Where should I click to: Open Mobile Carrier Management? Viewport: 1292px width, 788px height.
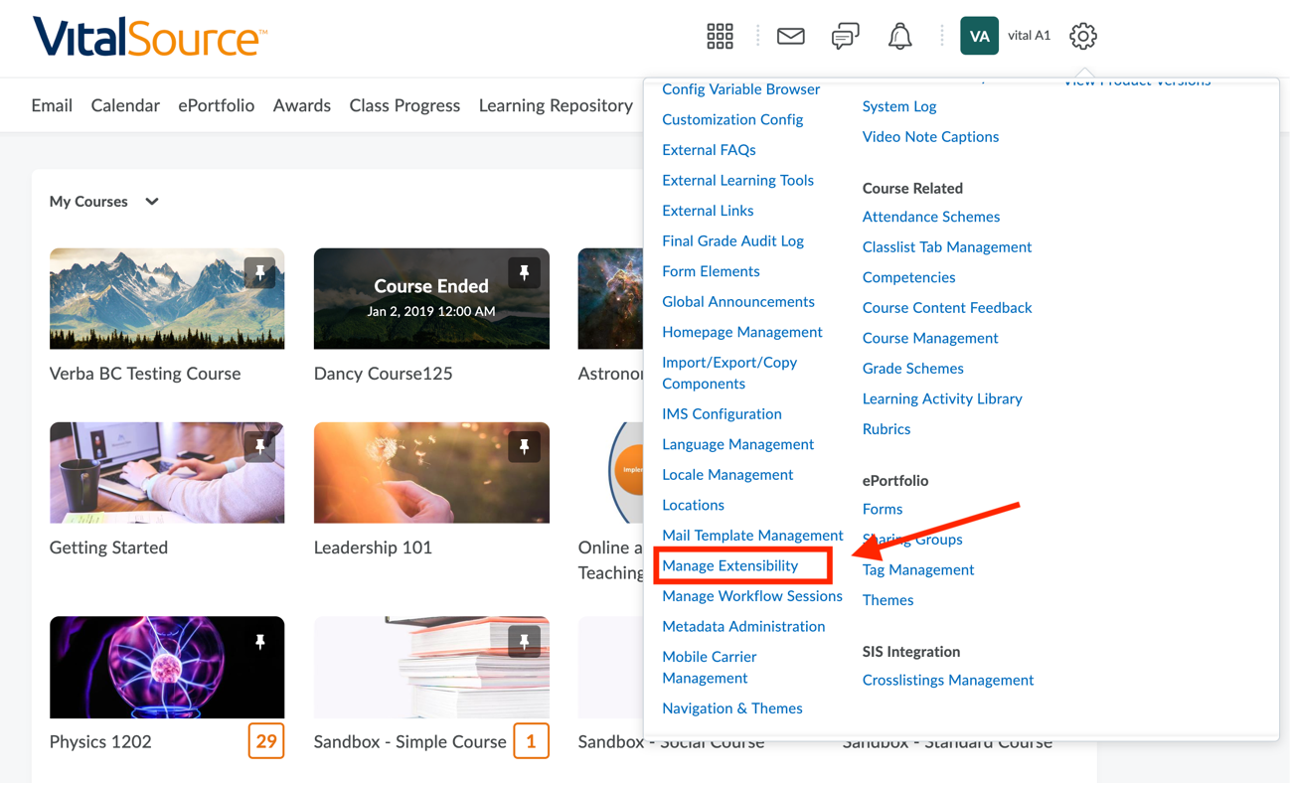(x=710, y=667)
